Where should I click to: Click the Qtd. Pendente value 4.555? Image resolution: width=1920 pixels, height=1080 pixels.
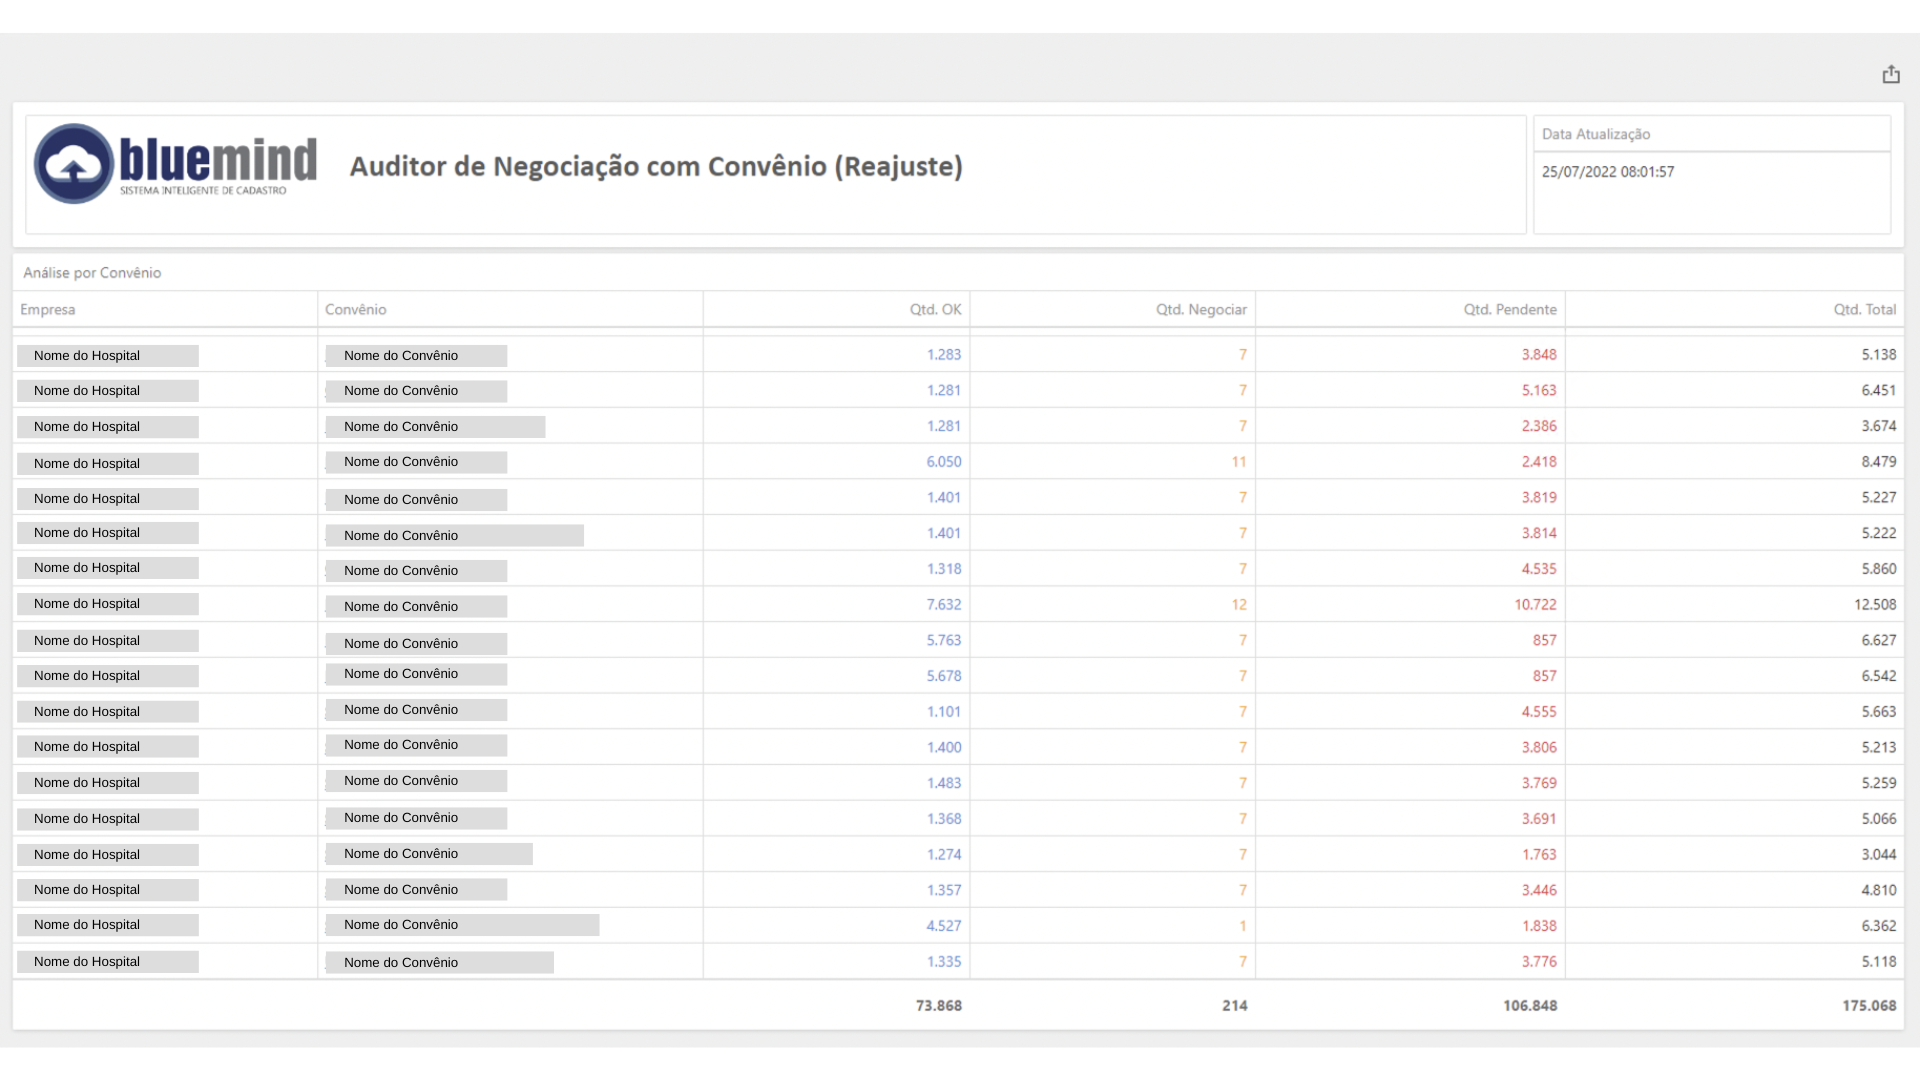(1539, 712)
